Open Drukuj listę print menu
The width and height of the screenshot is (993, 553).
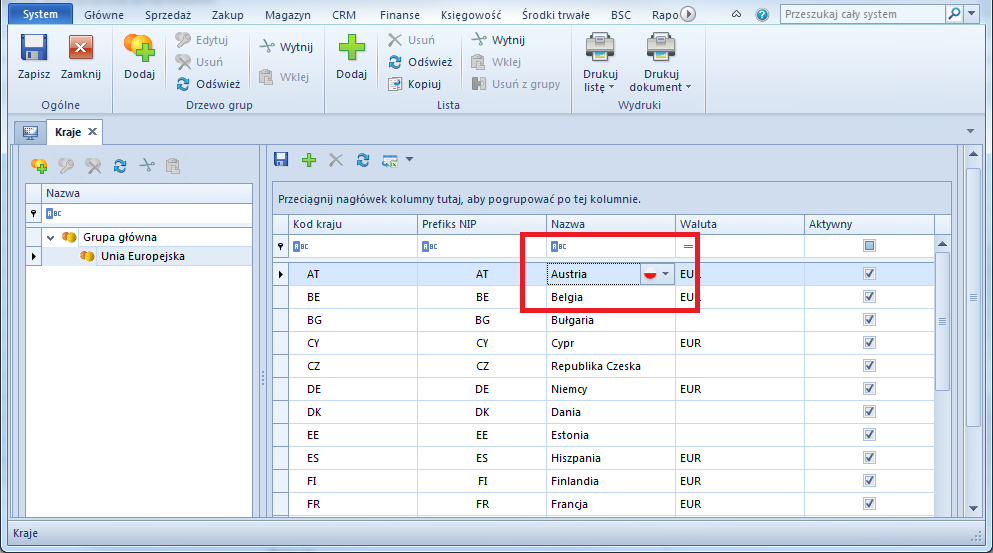[x=600, y=63]
